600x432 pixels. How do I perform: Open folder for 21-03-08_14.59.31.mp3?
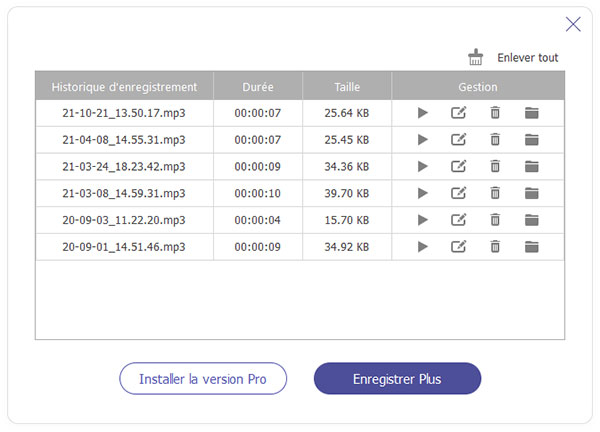coord(532,193)
